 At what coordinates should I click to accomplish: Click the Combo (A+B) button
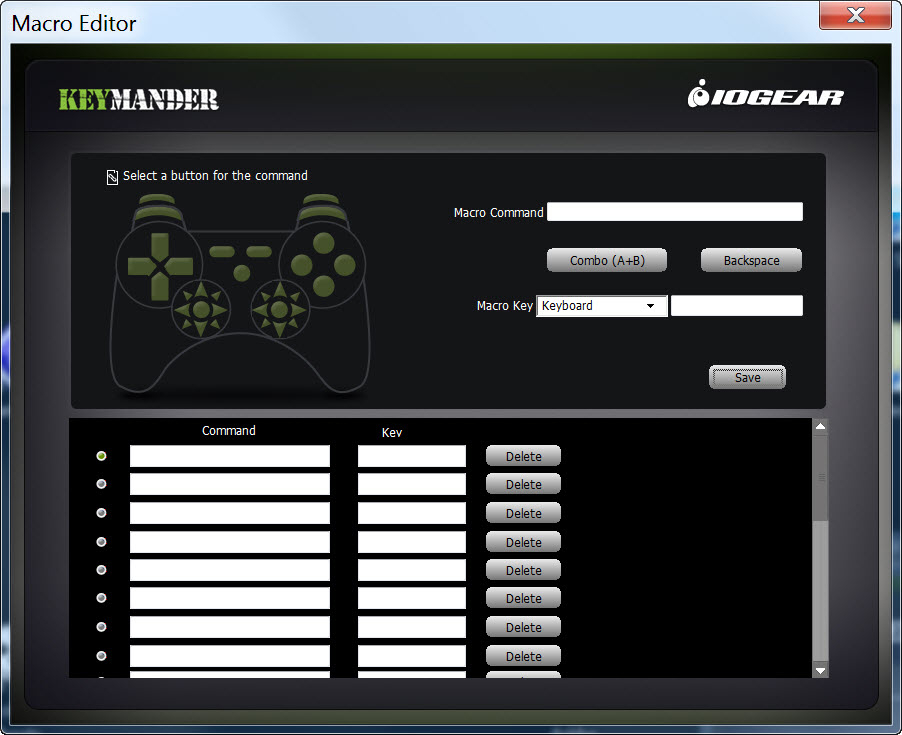click(607, 261)
